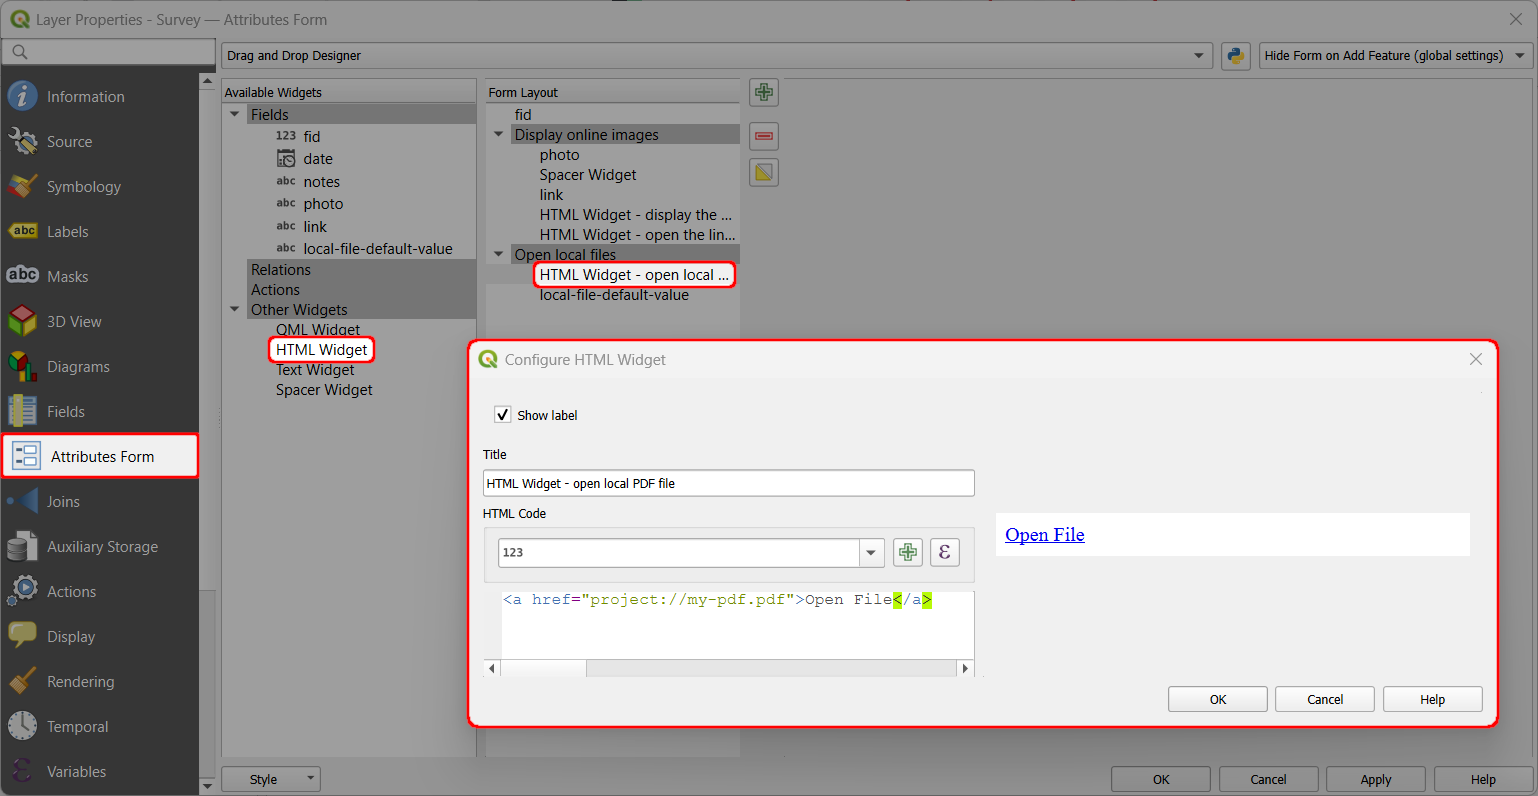
Task: Collapse the Open local files group
Action: point(498,254)
